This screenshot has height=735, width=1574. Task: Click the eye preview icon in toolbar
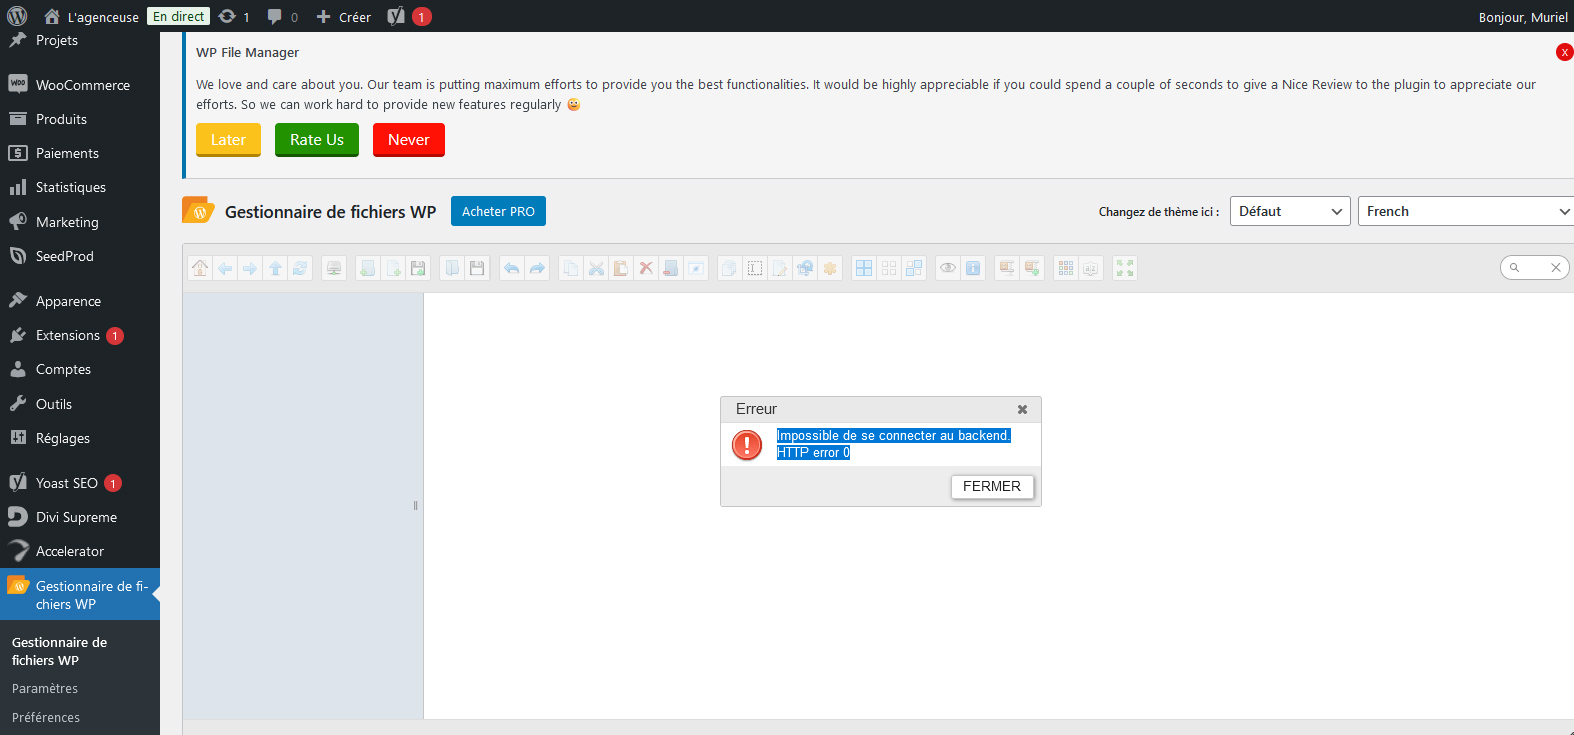[x=947, y=268]
